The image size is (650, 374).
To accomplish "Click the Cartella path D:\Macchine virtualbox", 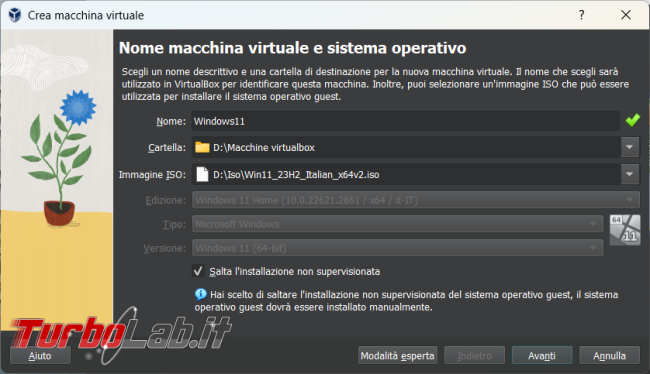I will click(264, 148).
